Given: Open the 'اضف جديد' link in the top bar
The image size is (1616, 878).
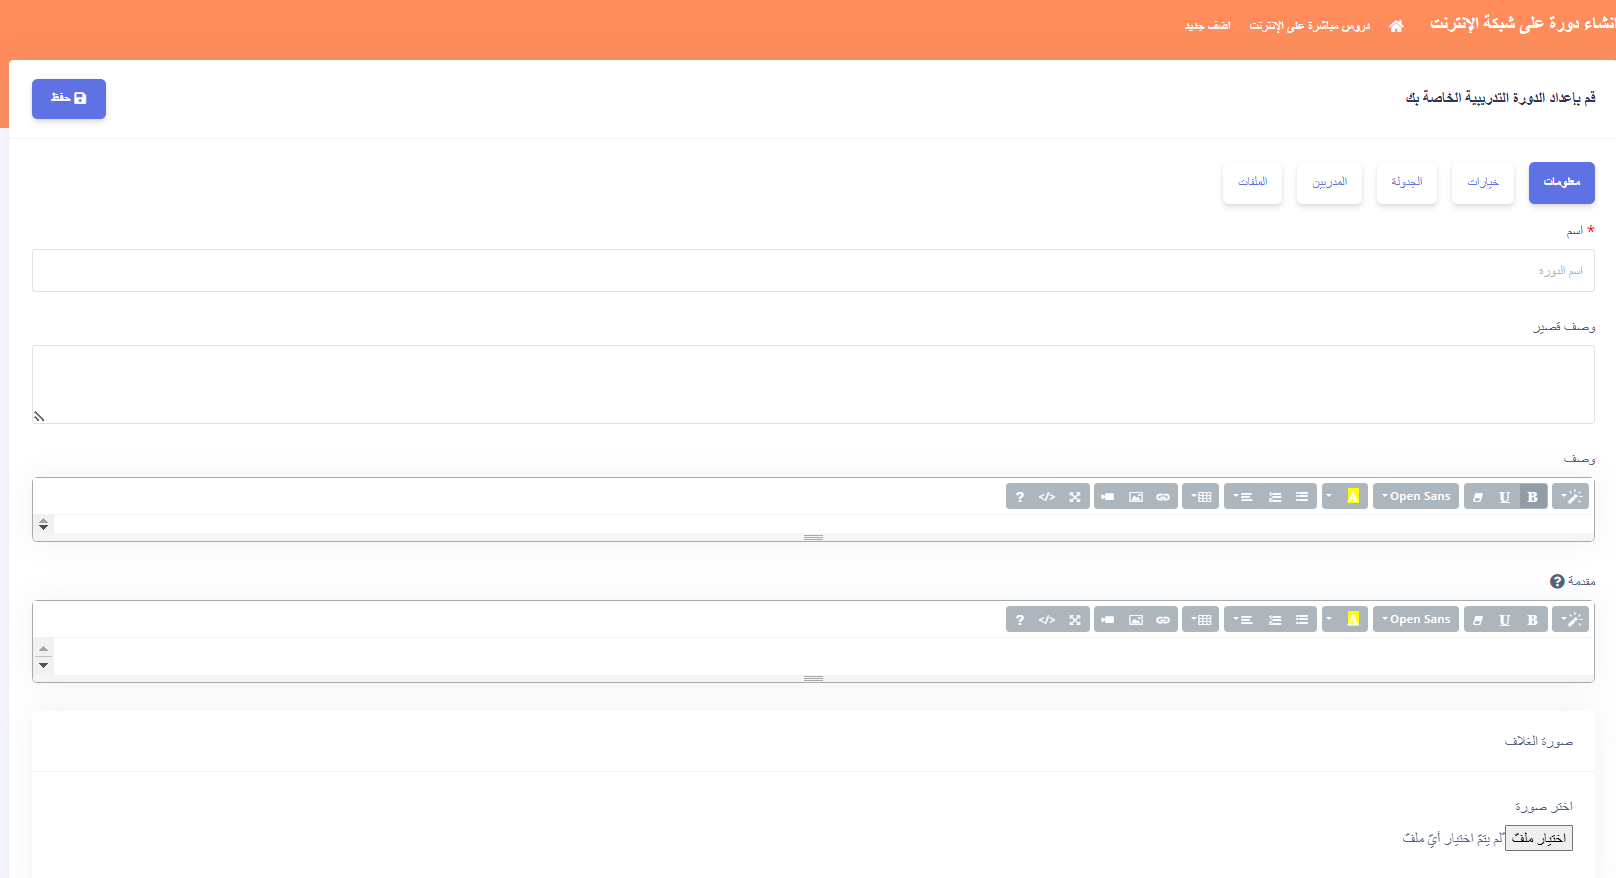Looking at the screenshot, I should (x=1207, y=26).
